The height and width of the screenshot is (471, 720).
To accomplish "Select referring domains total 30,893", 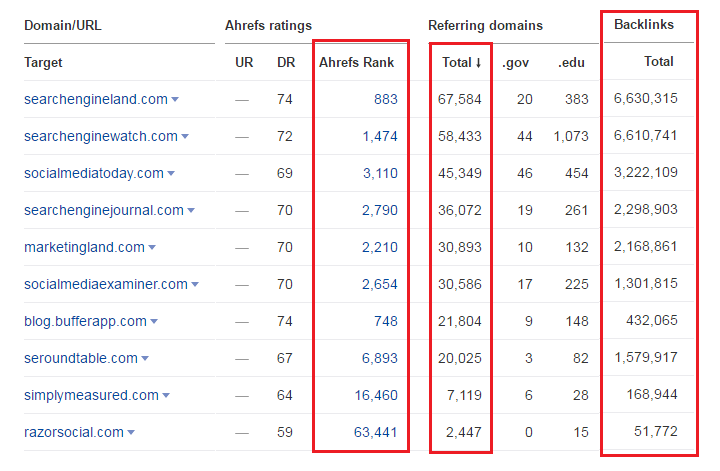I will (x=460, y=247).
